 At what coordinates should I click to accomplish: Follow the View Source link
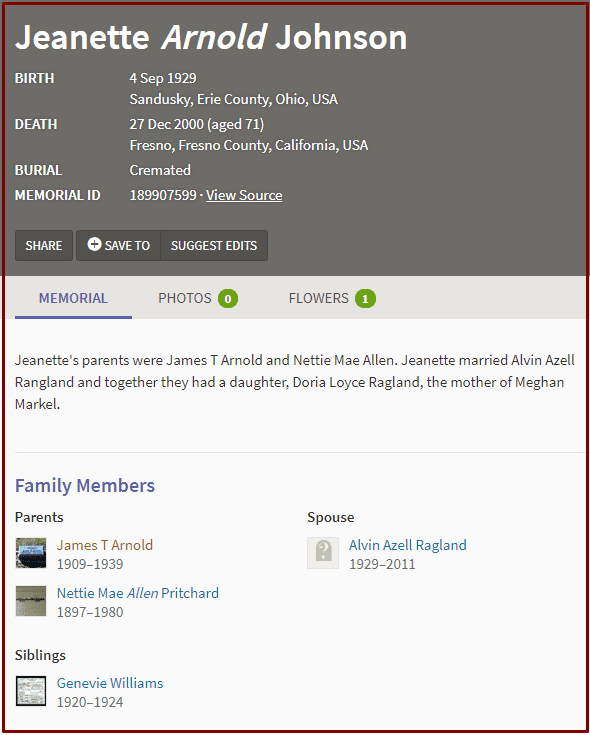(244, 195)
